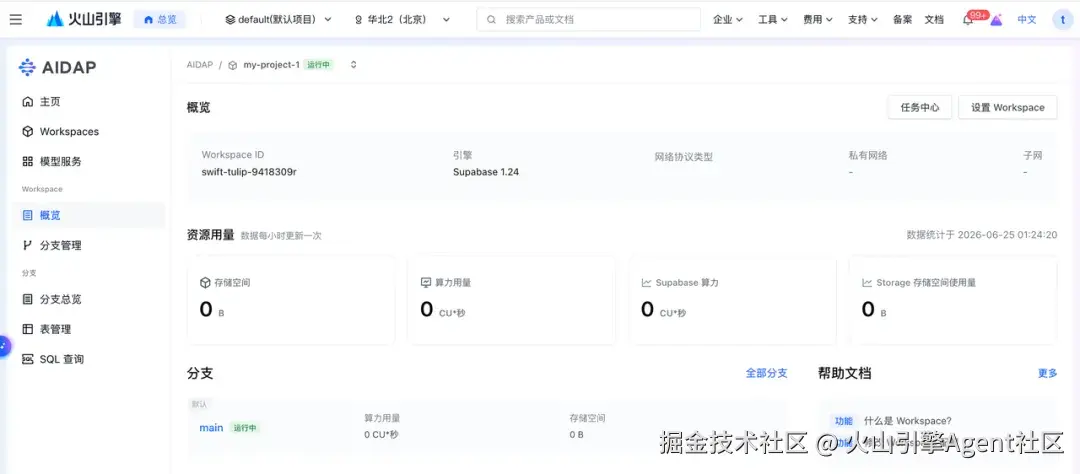
Task: Expand the 支持 menu
Action: pos(863,19)
